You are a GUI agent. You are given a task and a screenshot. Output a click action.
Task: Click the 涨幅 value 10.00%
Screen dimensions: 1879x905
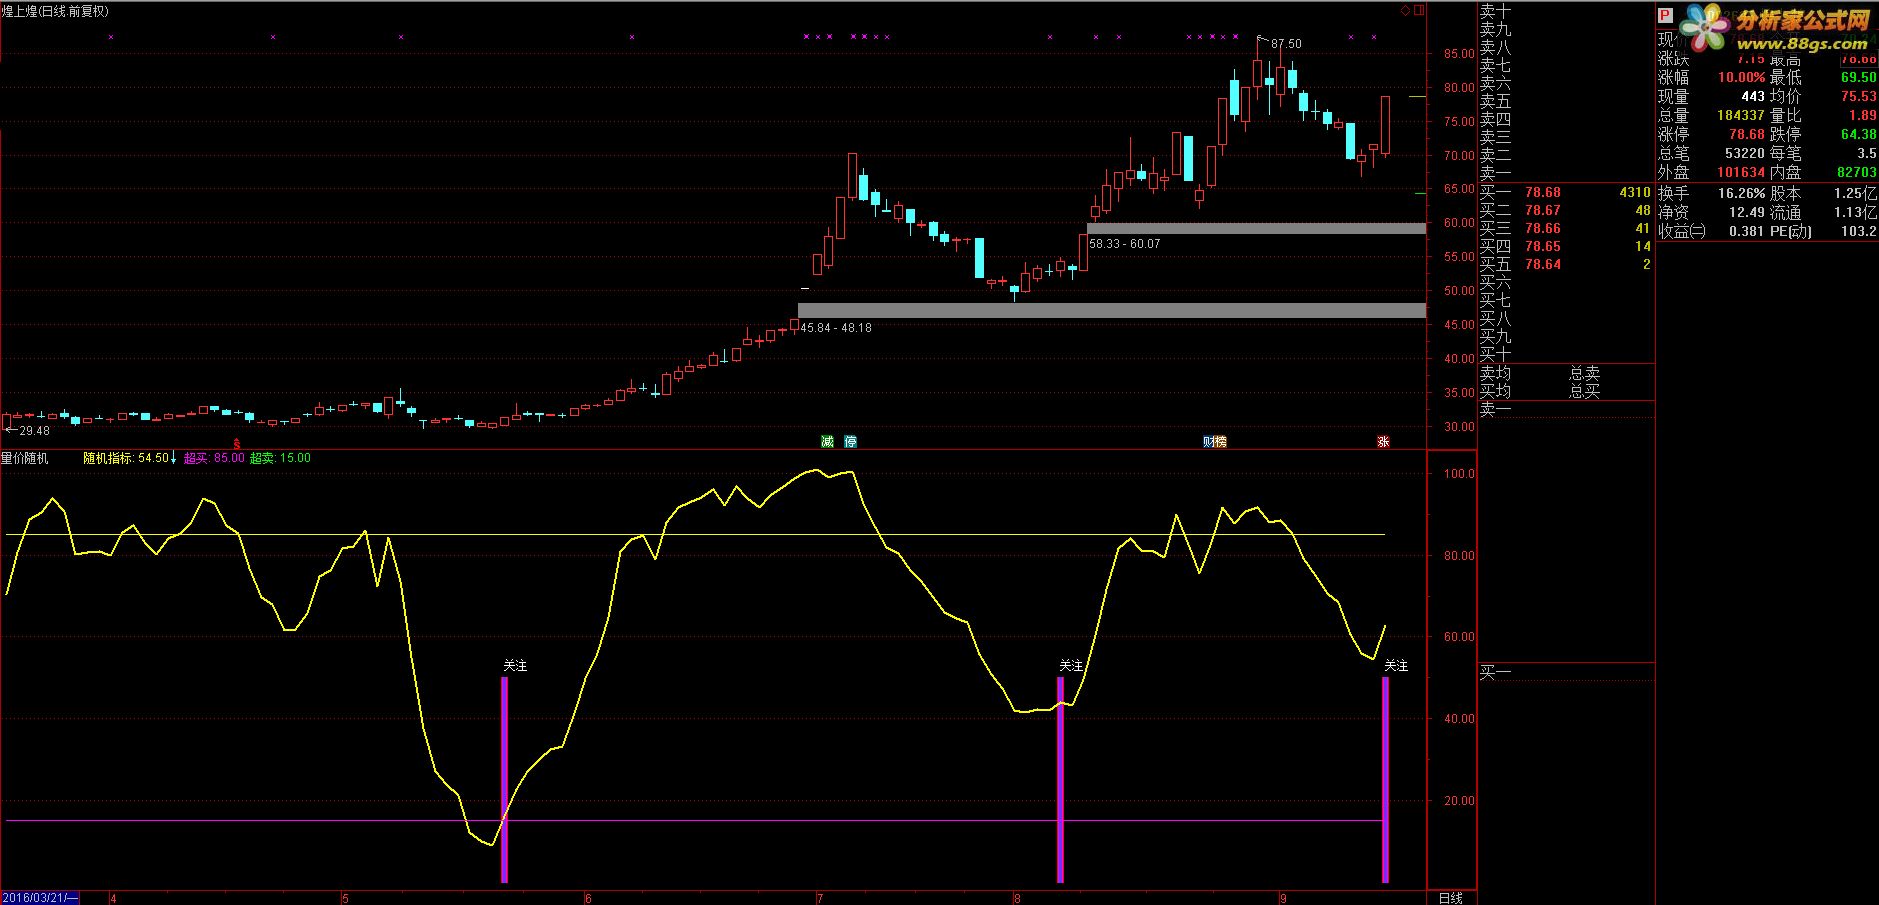[1742, 77]
